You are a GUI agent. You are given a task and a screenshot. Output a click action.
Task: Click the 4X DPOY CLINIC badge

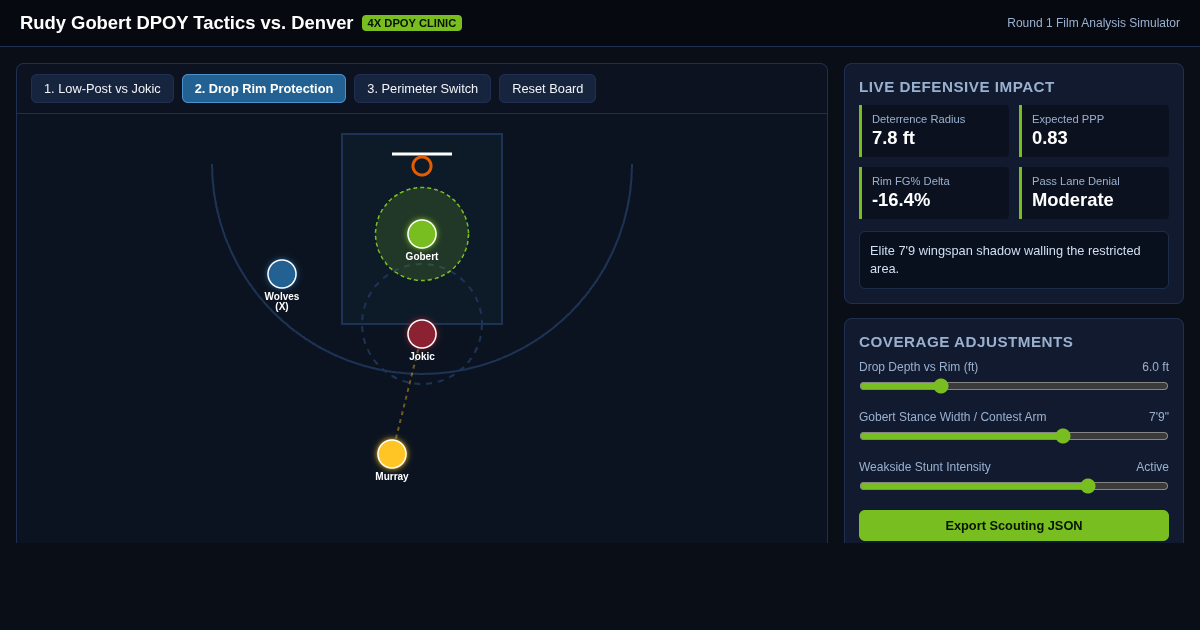(412, 23)
